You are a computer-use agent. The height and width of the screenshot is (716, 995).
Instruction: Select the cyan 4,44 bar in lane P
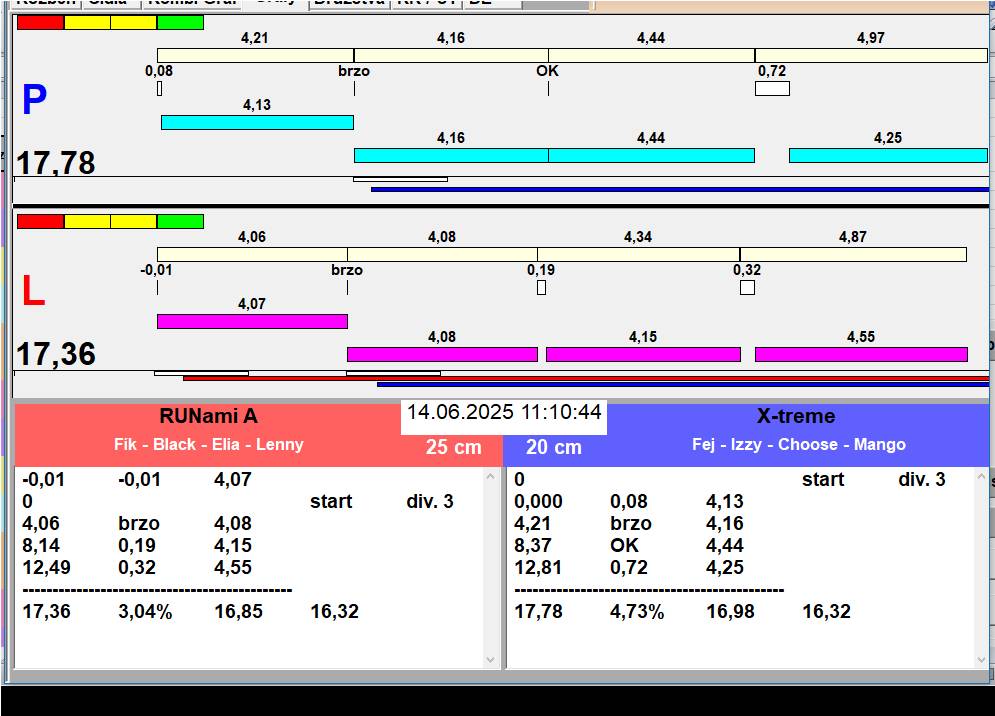(652, 156)
